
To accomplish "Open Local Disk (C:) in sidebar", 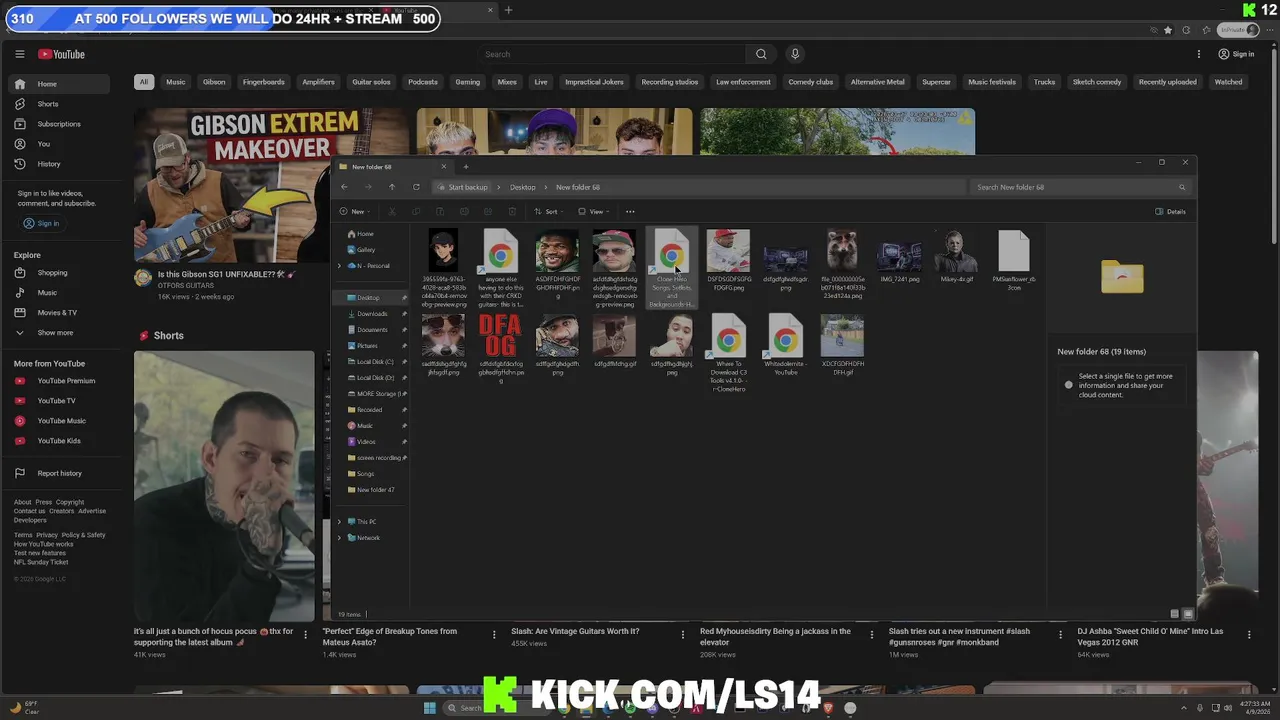I will [374, 362].
